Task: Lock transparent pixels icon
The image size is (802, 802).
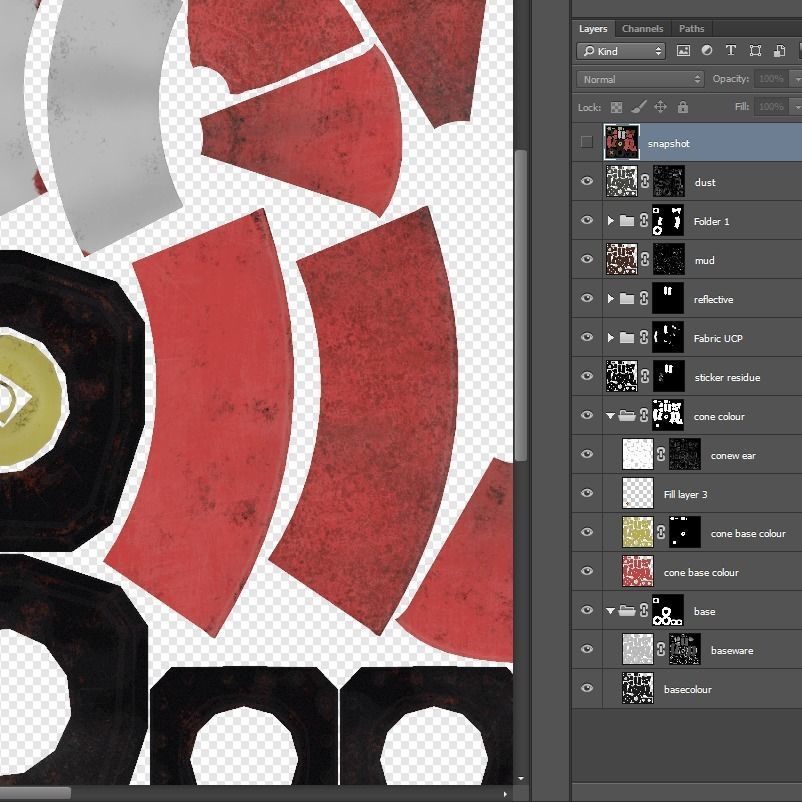Action: [616, 107]
